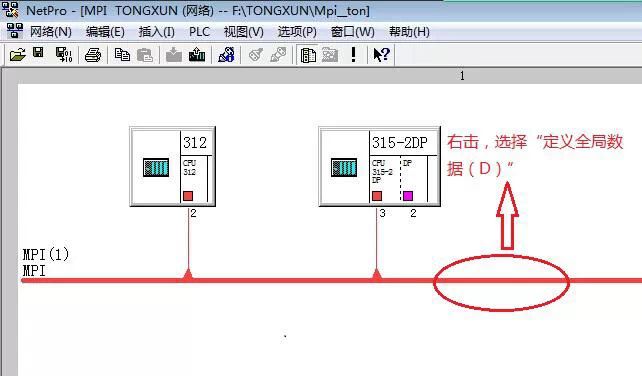The height and width of the screenshot is (376, 642).
Task: Open the 插入(I) menu
Action: 156,32
